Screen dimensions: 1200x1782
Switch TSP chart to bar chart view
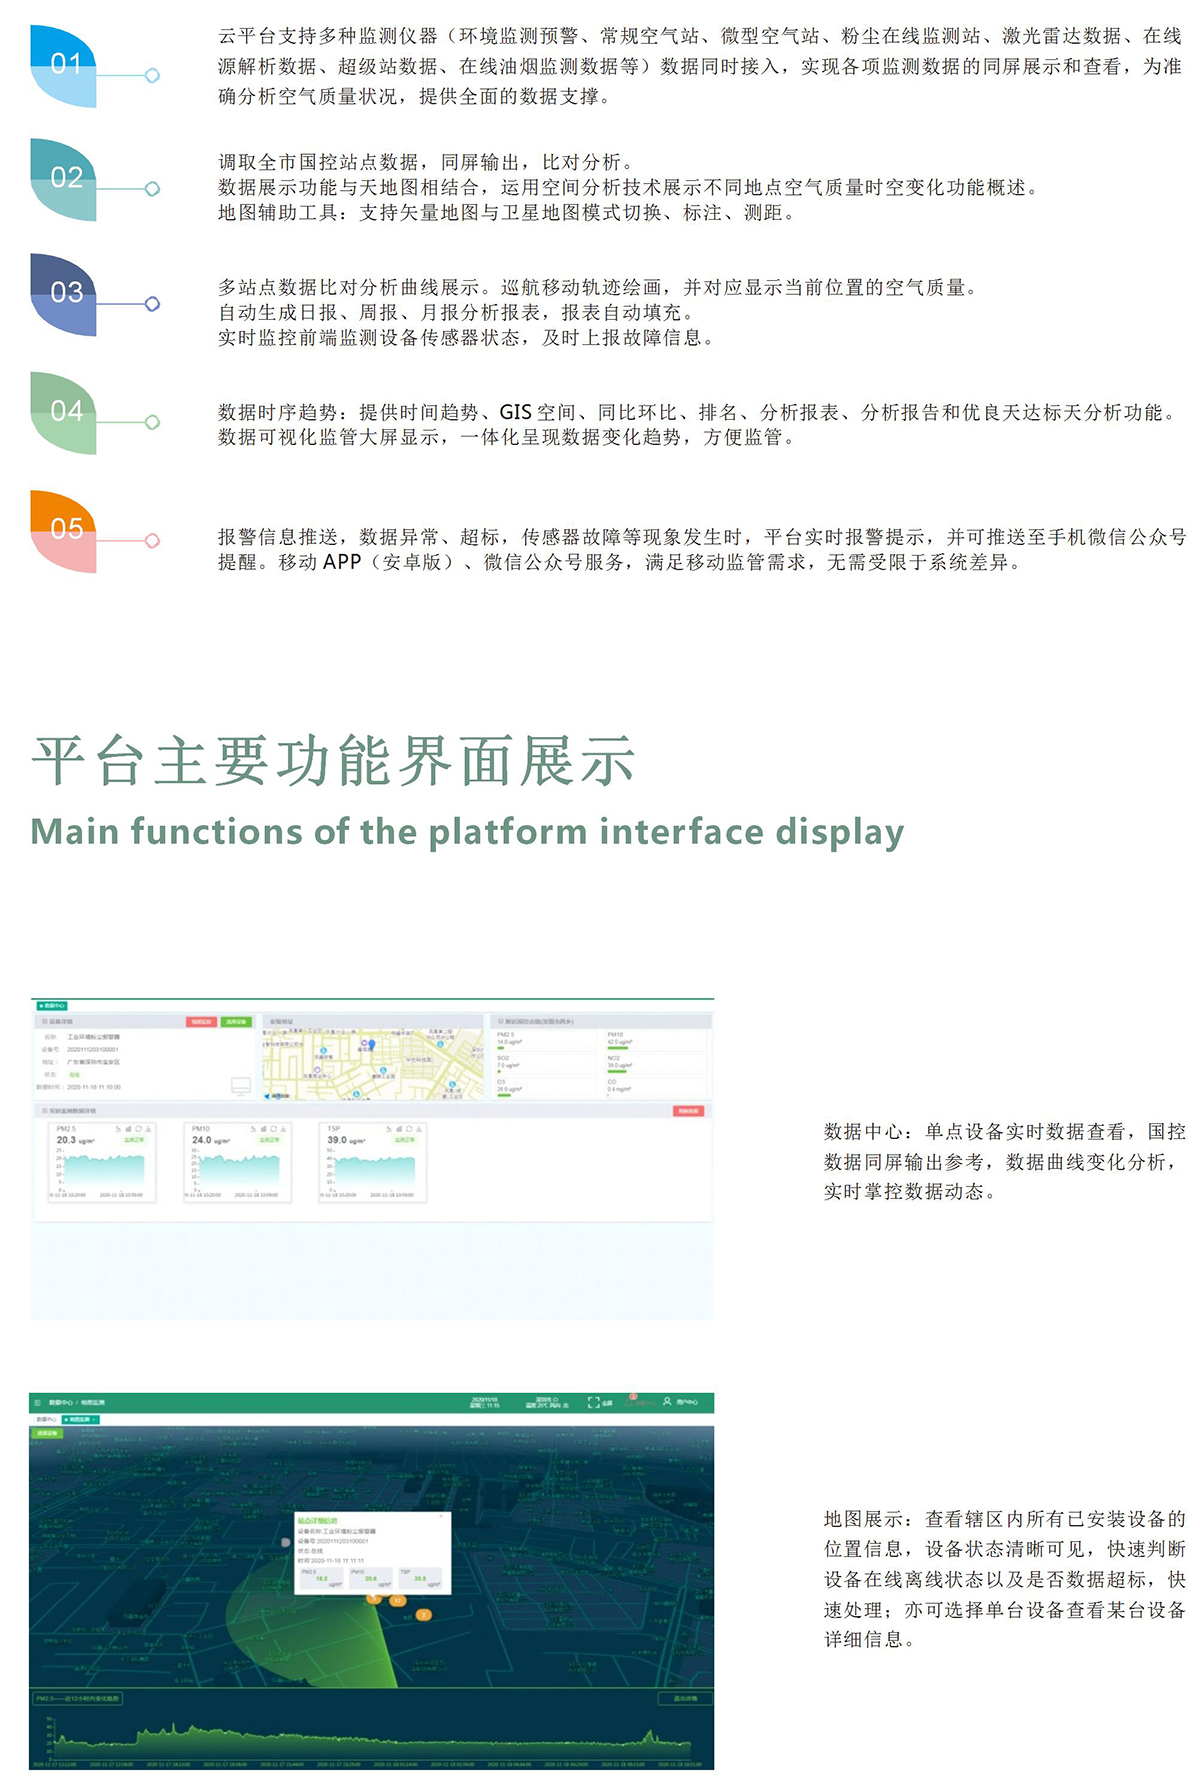tap(398, 1129)
